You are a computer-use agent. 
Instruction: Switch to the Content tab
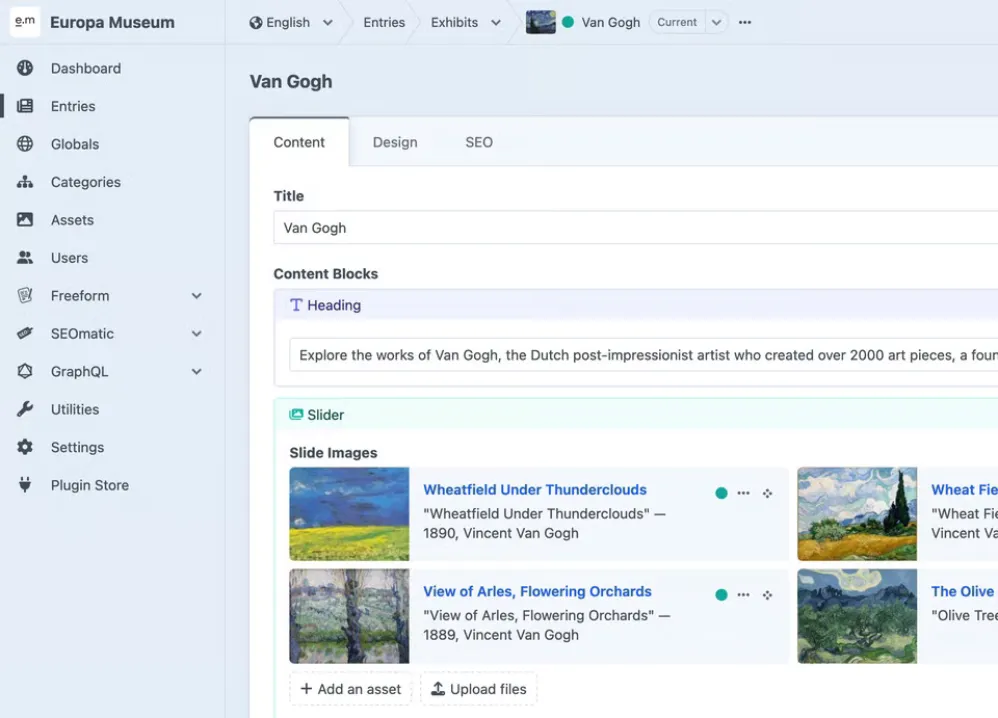pyautogui.click(x=299, y=142)
